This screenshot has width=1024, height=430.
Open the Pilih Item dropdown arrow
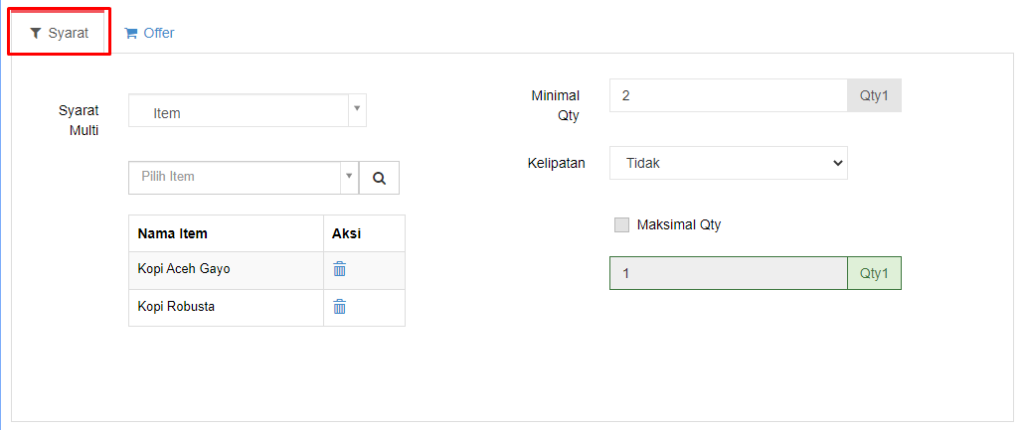(349, 176)
